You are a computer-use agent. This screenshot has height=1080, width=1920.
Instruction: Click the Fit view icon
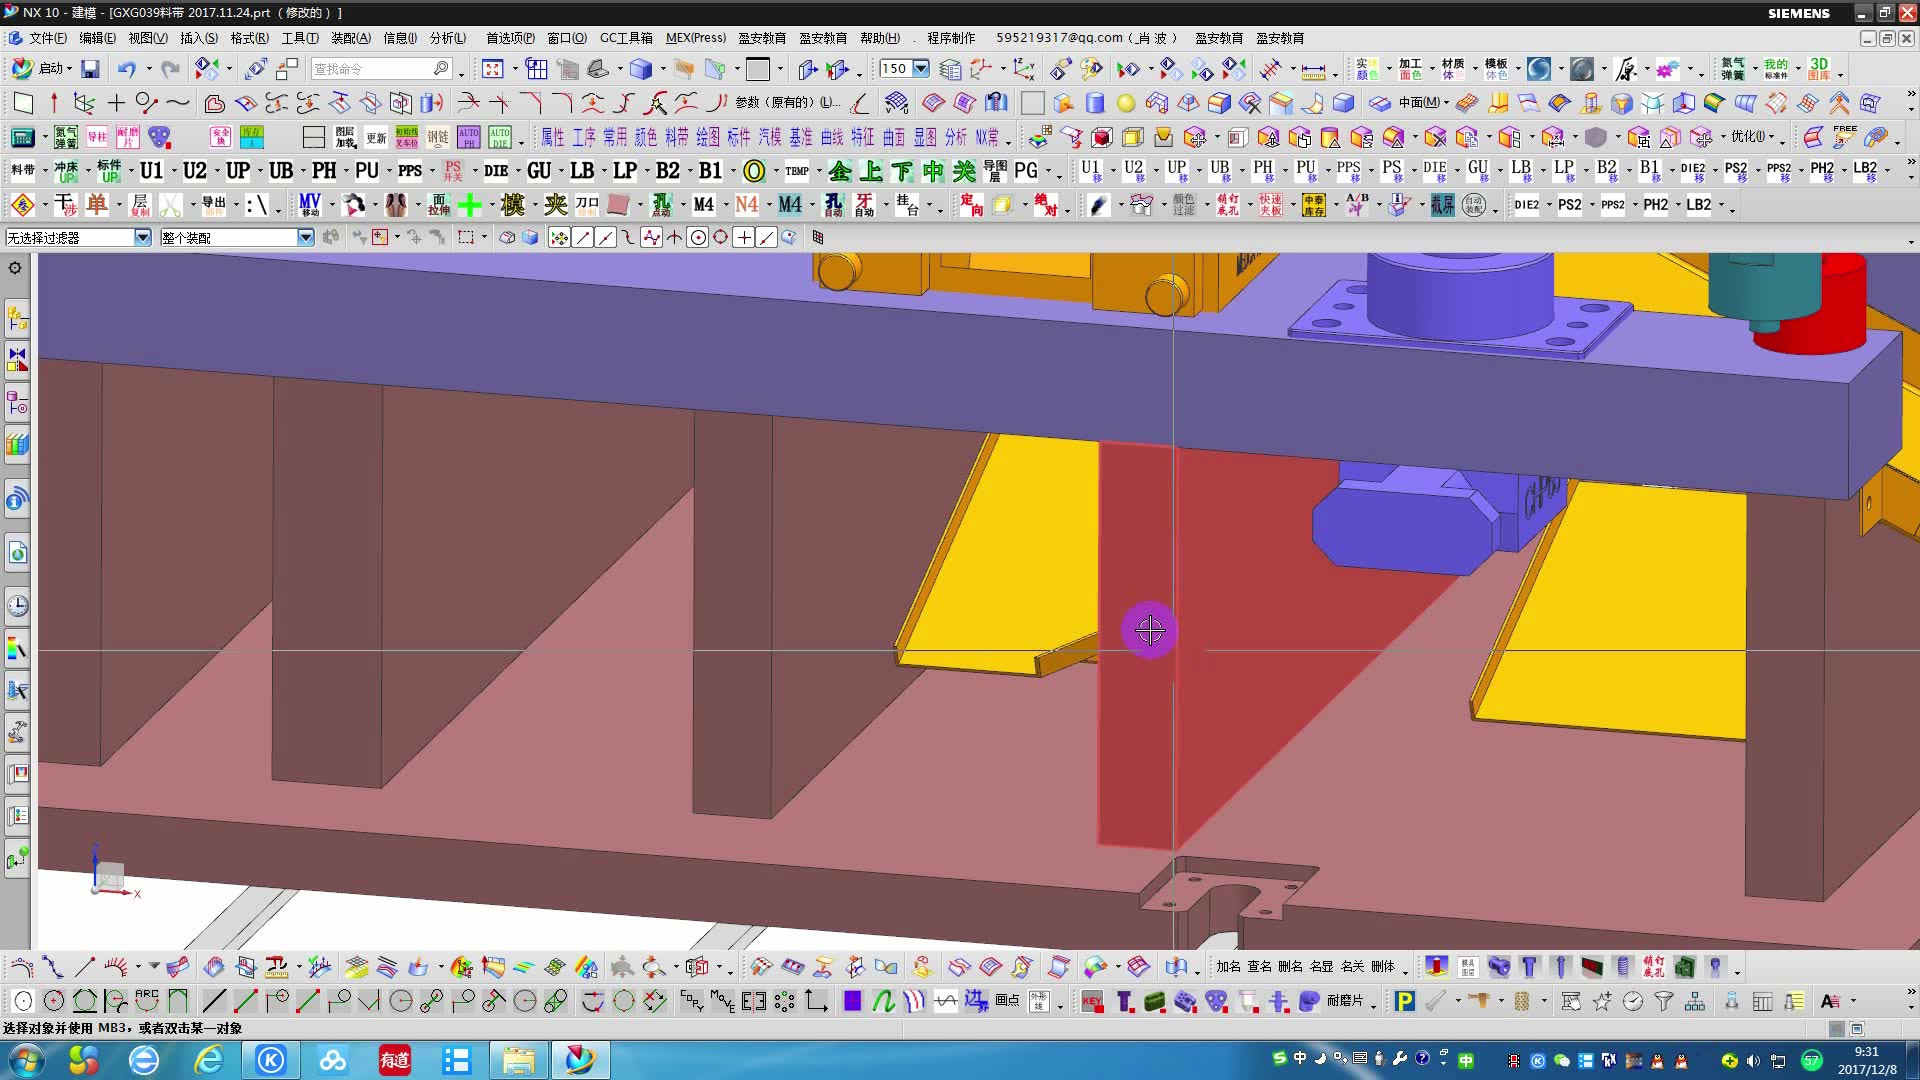tap(492, 69)
